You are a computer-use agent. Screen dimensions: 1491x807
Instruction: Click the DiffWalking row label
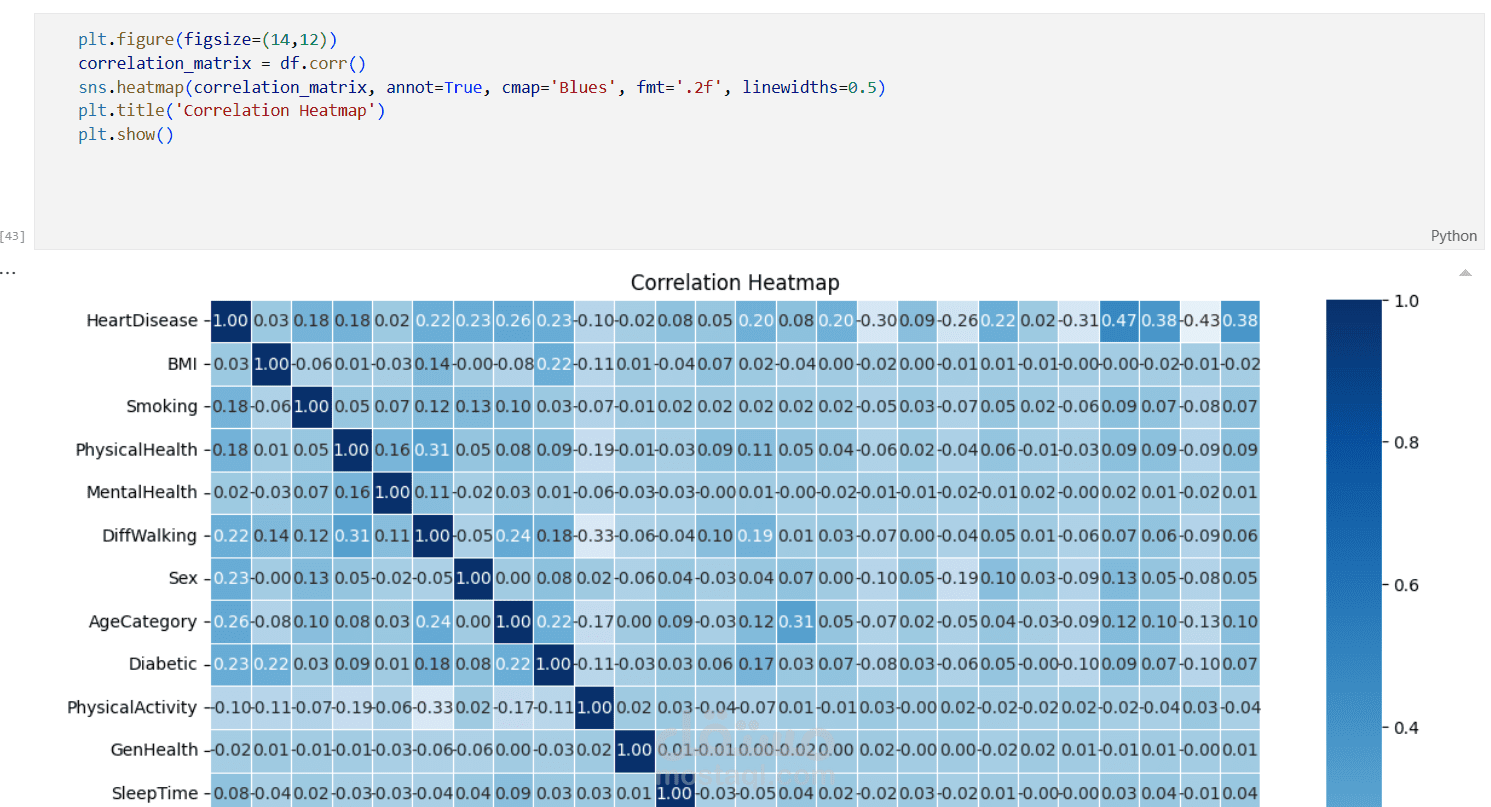(x=150, y=536)
